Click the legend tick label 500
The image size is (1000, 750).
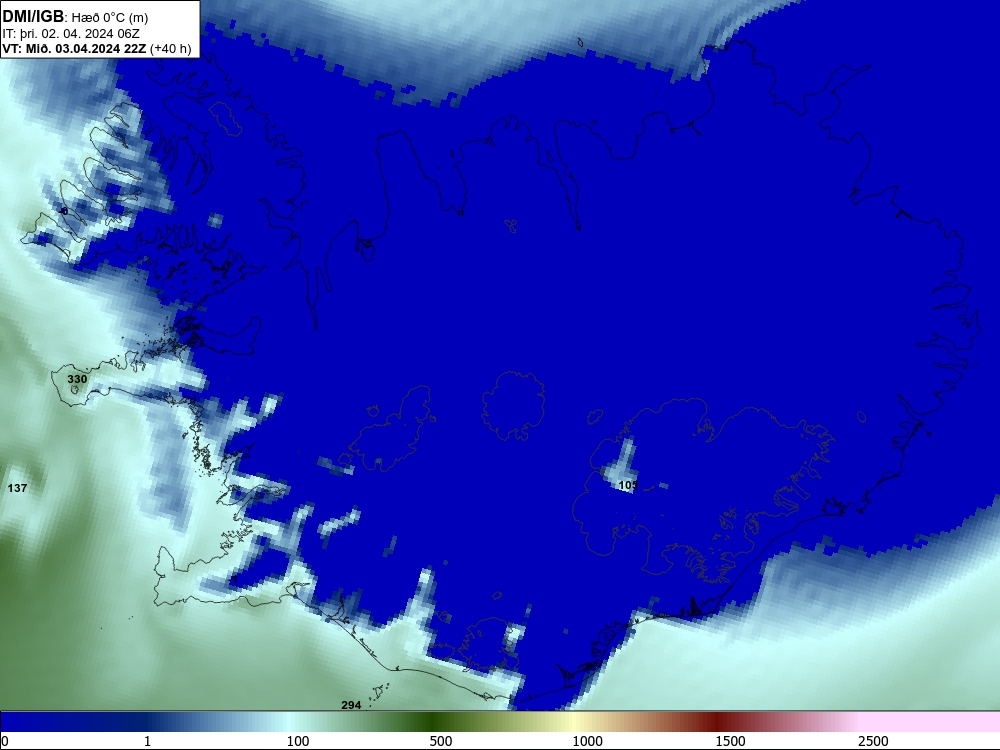point(441,741)
